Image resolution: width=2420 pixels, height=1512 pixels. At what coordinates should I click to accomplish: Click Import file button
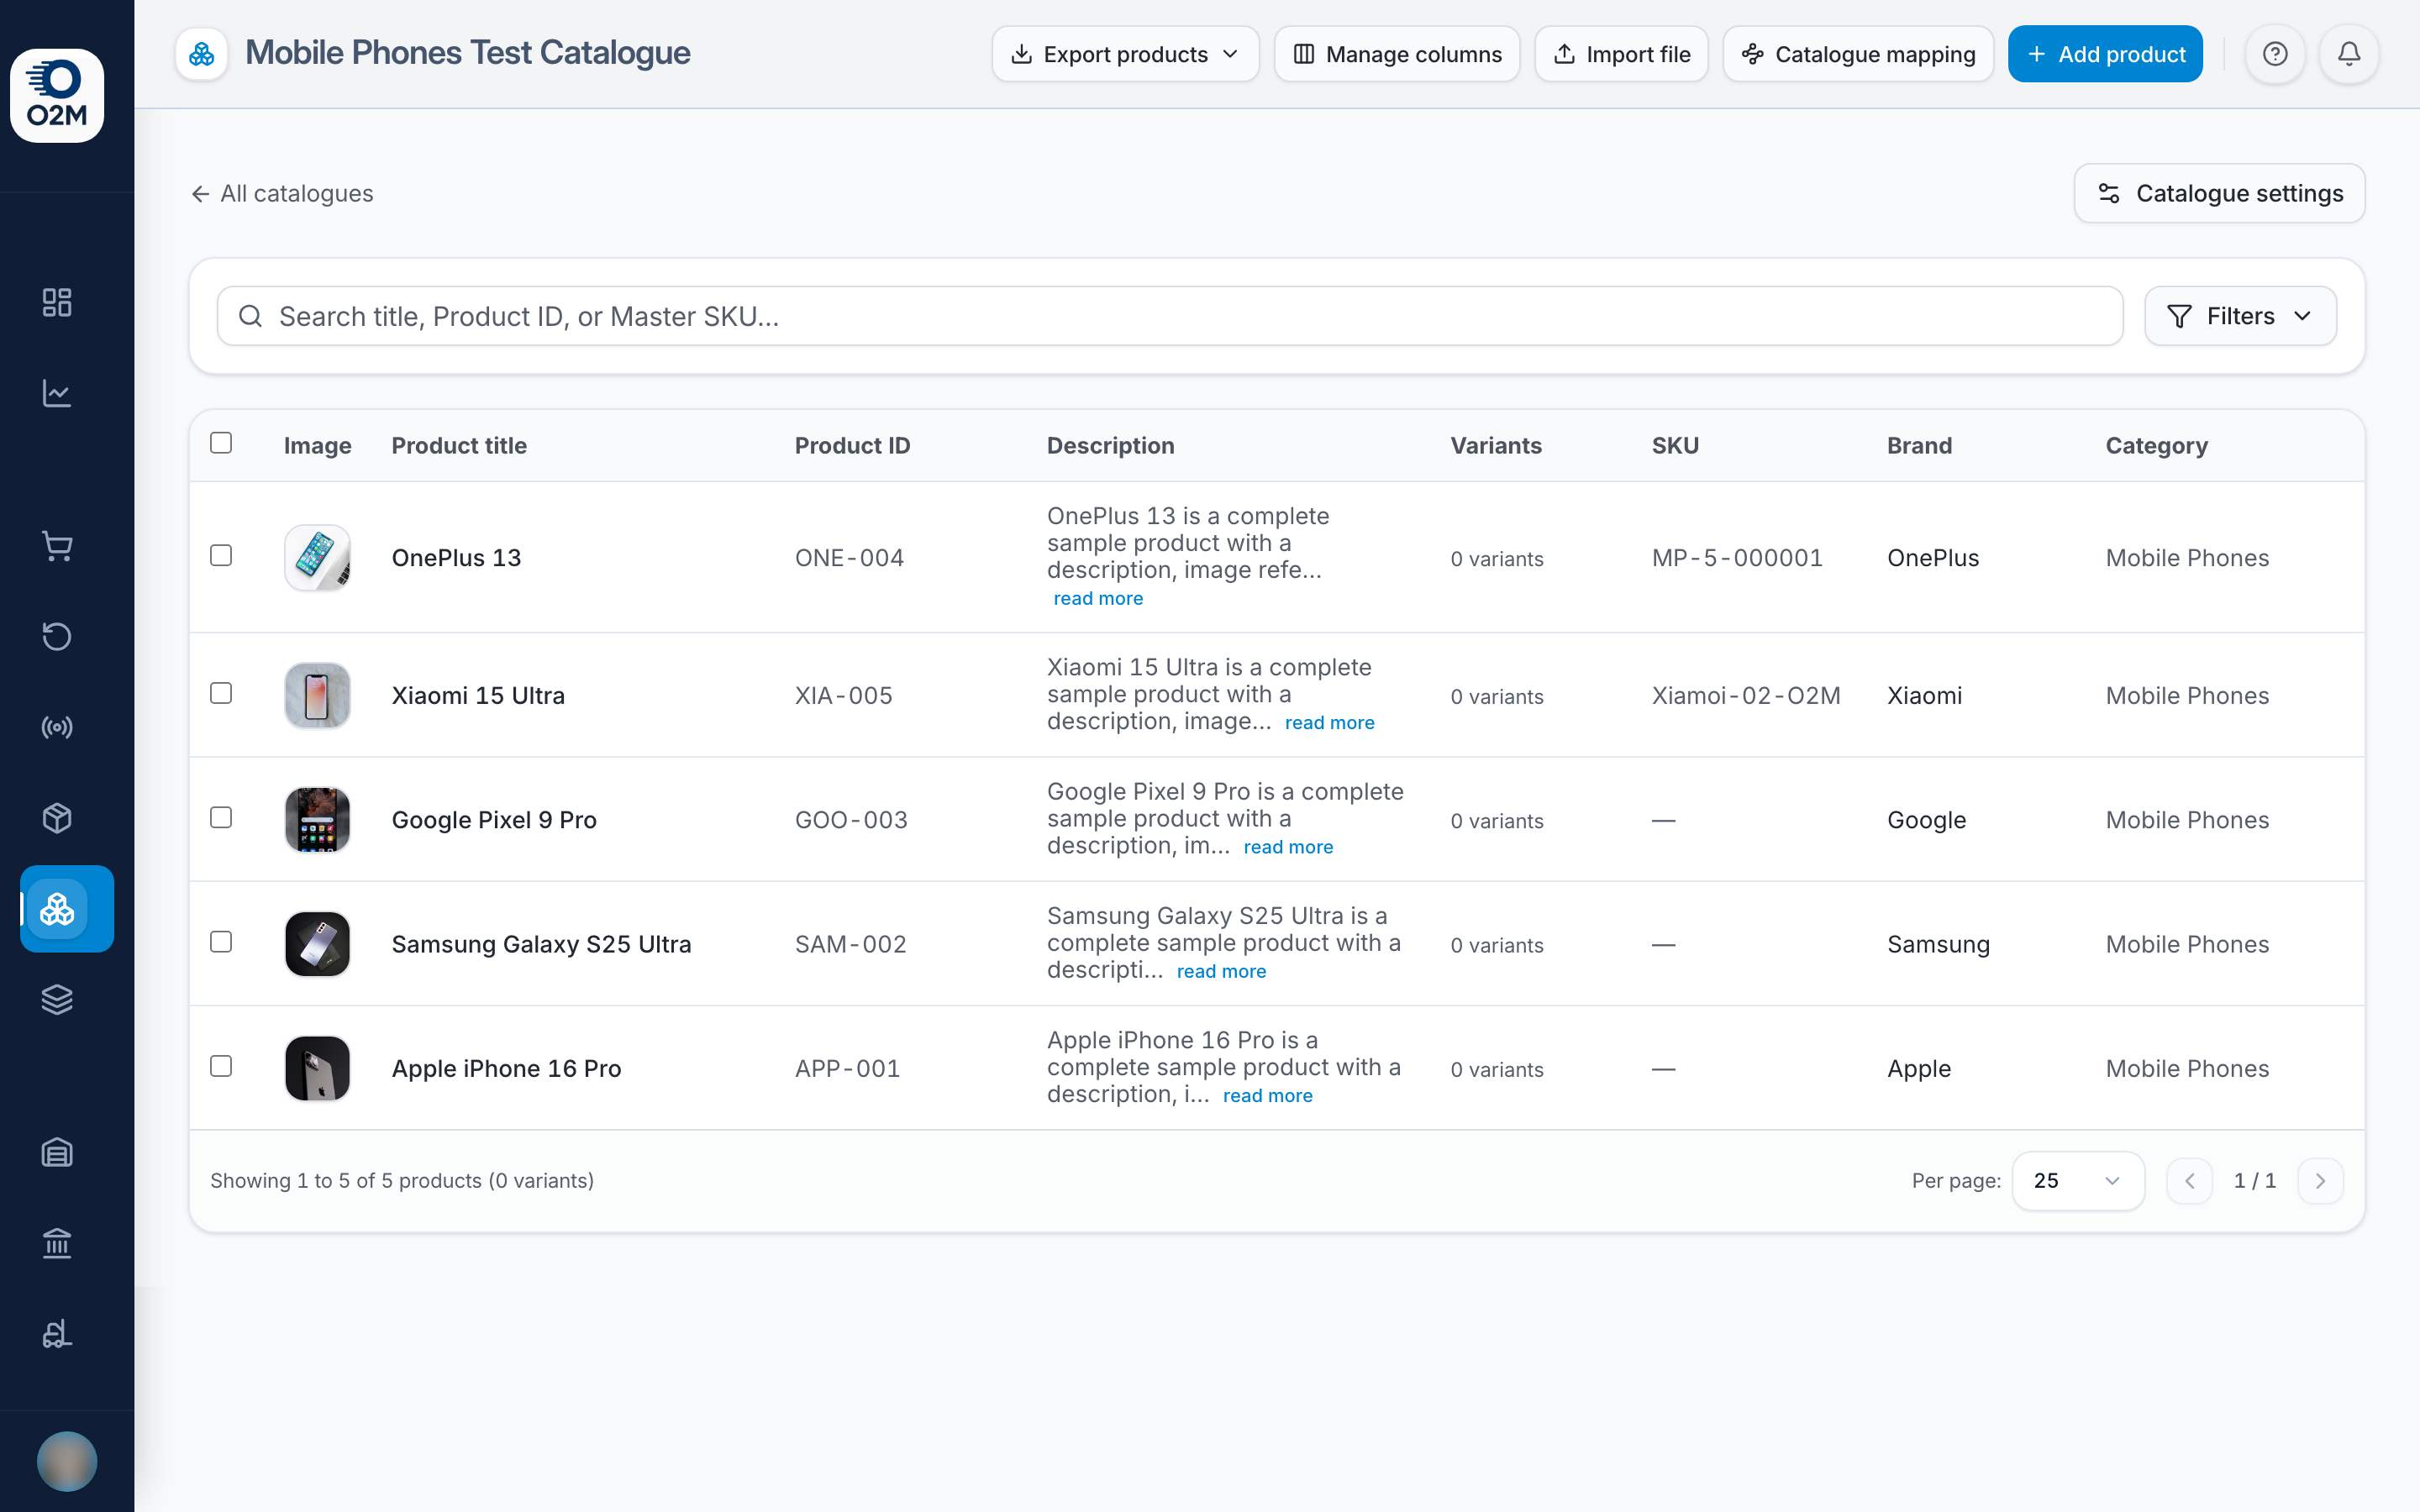1621,54
